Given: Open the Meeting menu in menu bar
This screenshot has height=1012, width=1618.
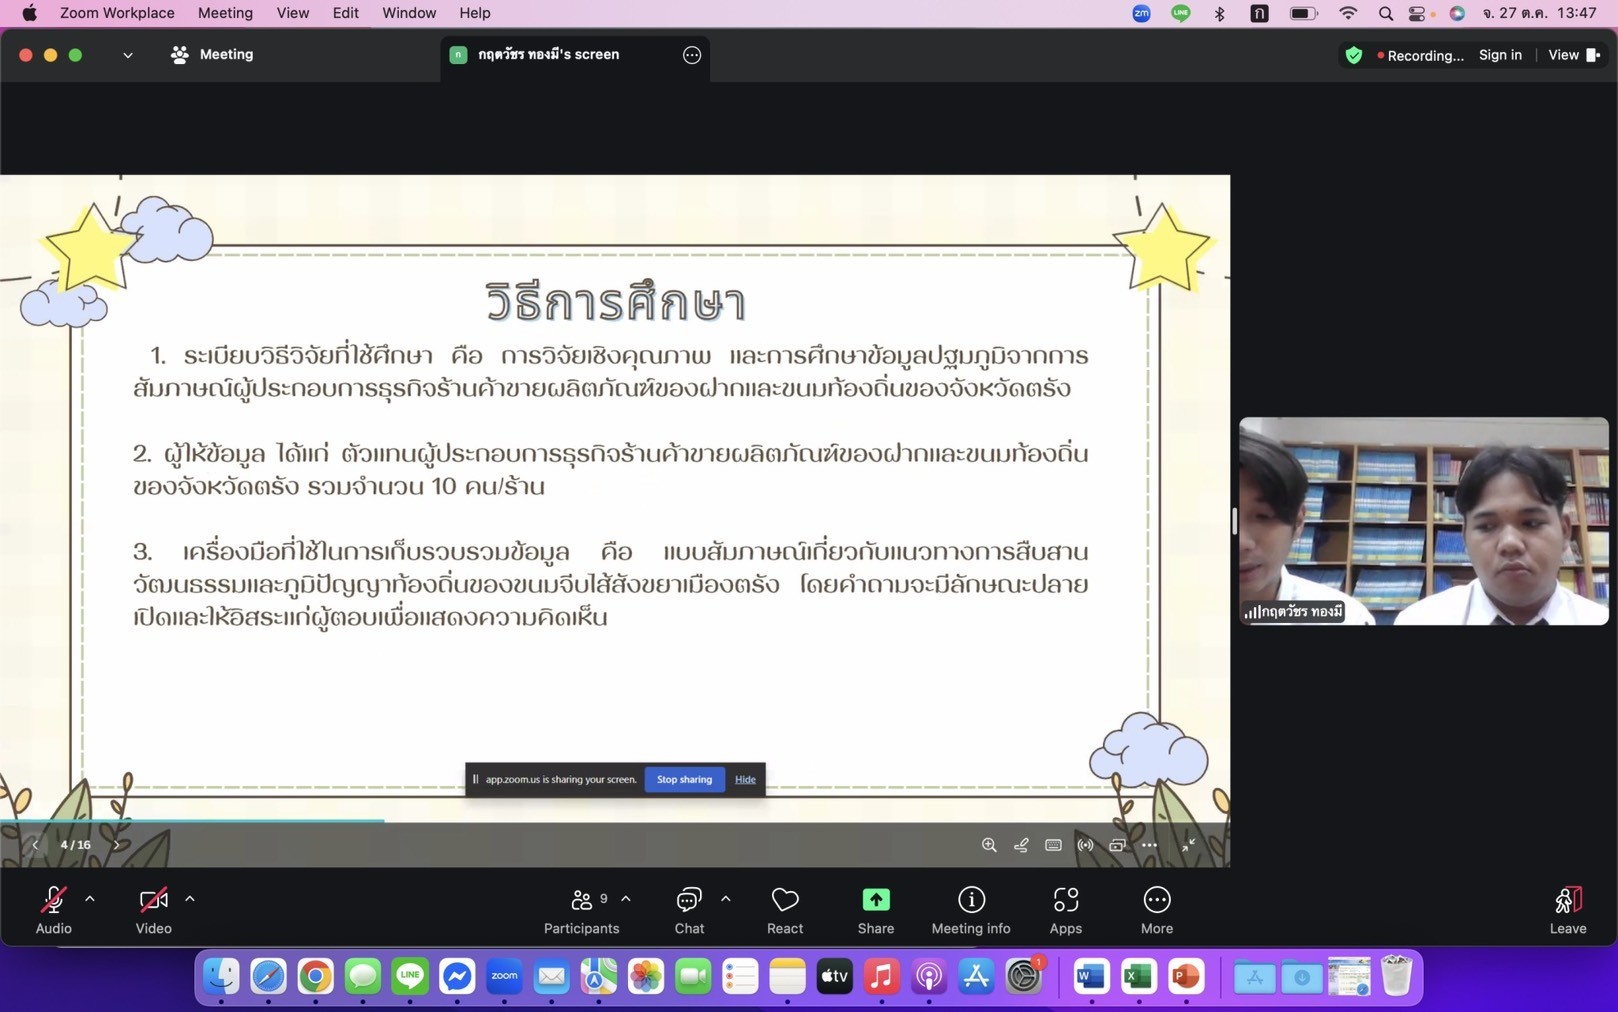Looking at the screenshot, I should point(225,13).
